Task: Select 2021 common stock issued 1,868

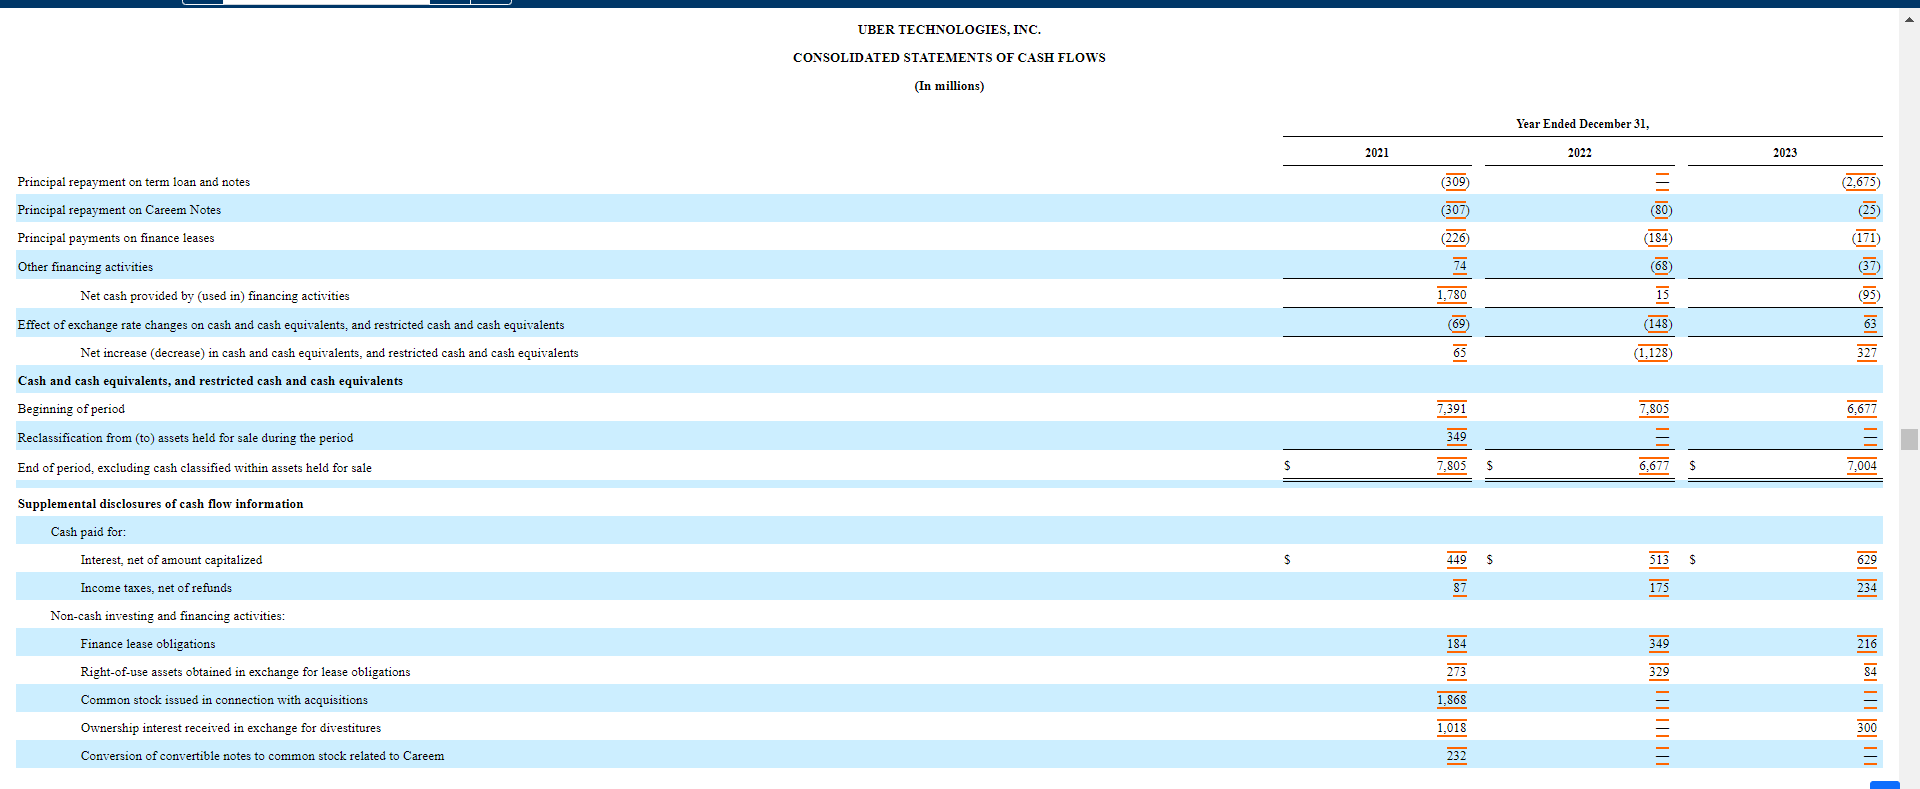Action: point(1452,700)
